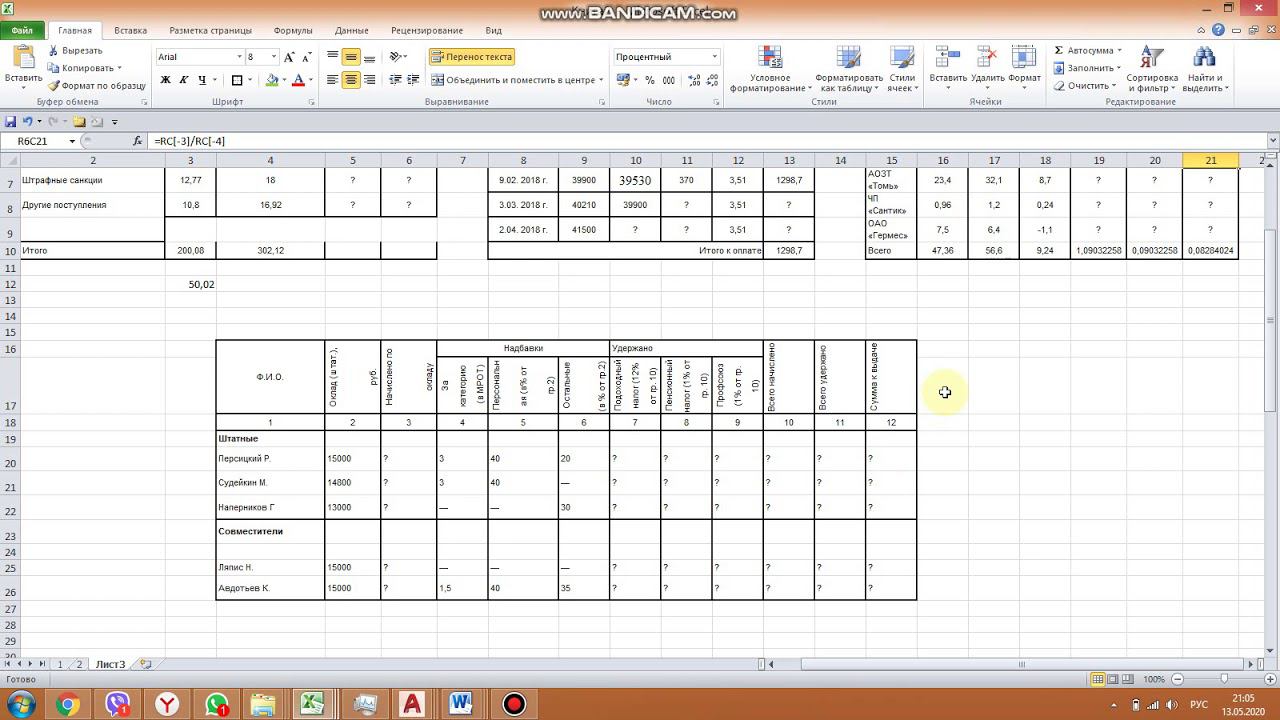Open the Arial font name dropdown
This screenshot has width=1280, height=720.
point(240,57)
